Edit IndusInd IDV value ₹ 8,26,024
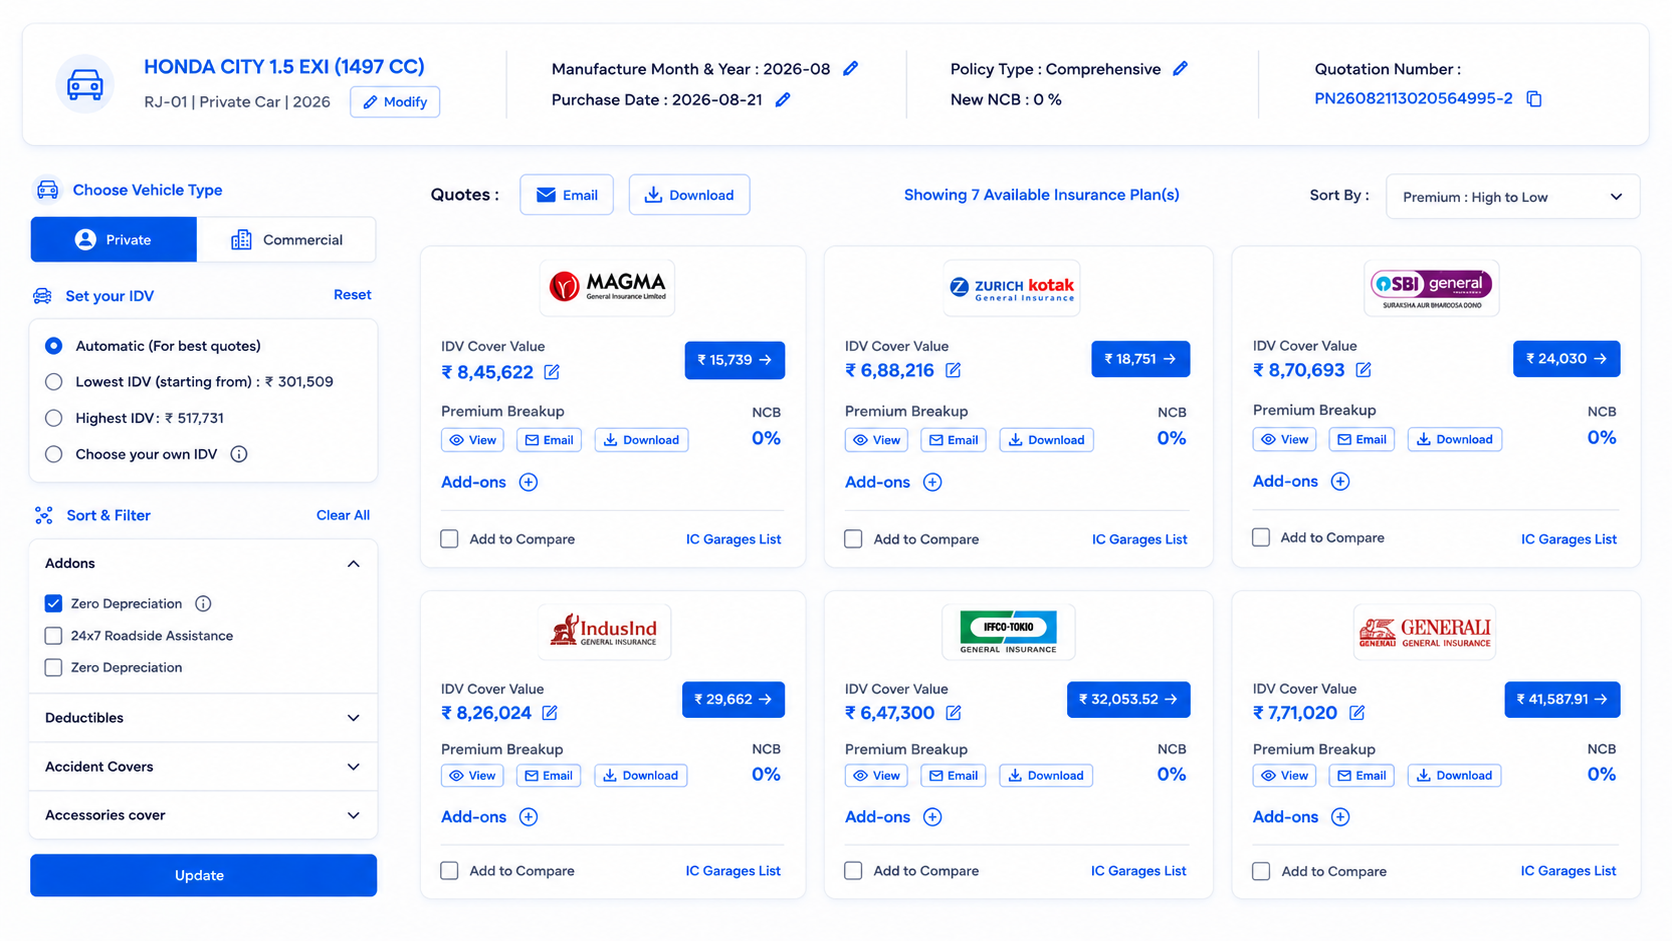Viewport: 1672px width, 941px height. [x=550, y=713]
